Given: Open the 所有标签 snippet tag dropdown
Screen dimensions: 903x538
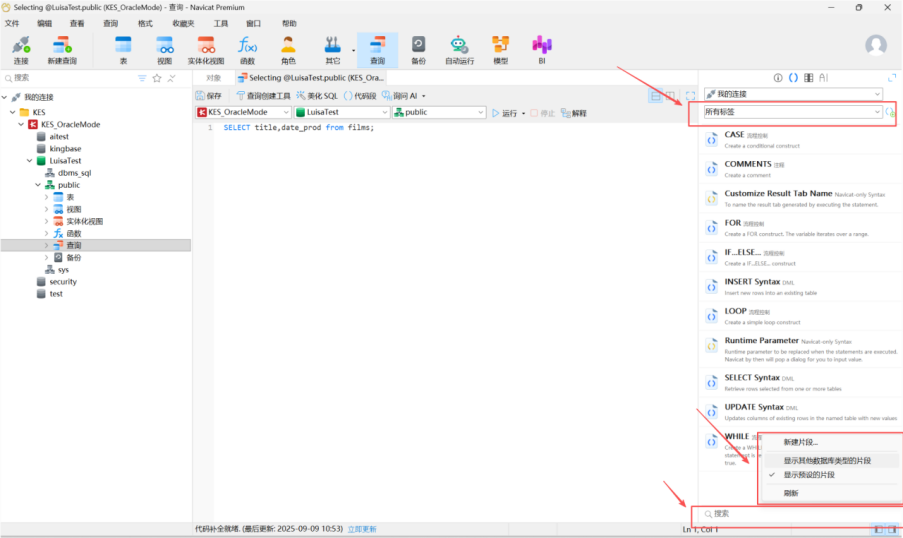Looking at the screenshot, I should pyautogui.click(x=792, y=112).
